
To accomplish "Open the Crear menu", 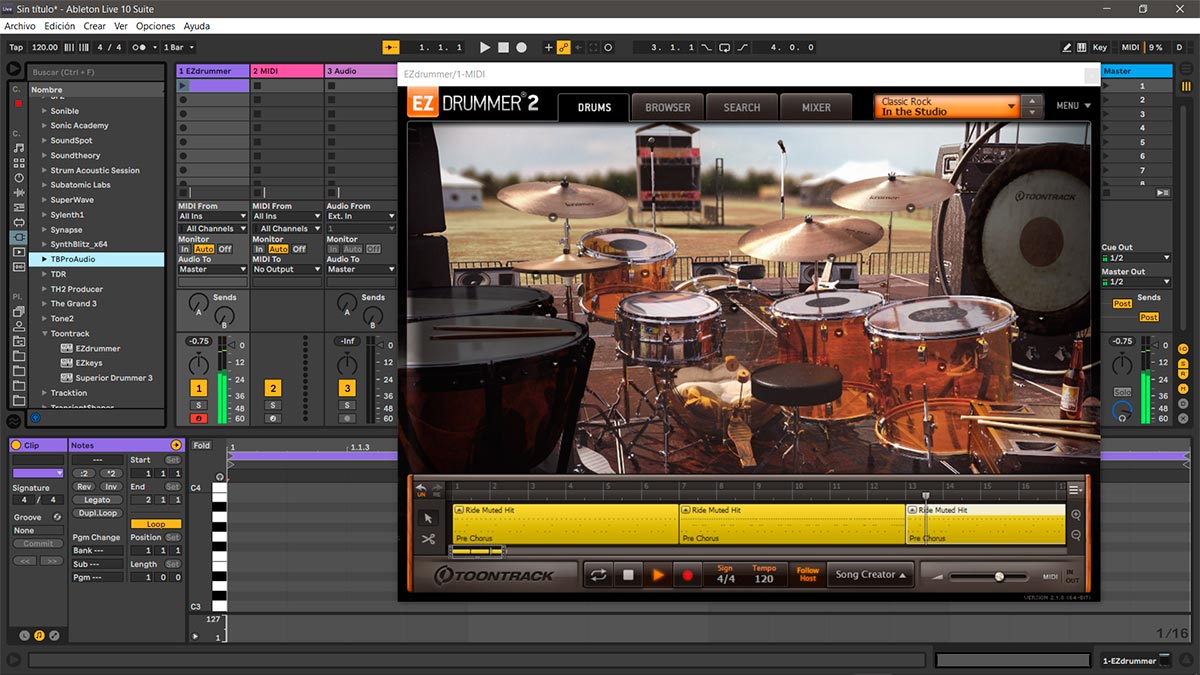I will coord(94,26).
